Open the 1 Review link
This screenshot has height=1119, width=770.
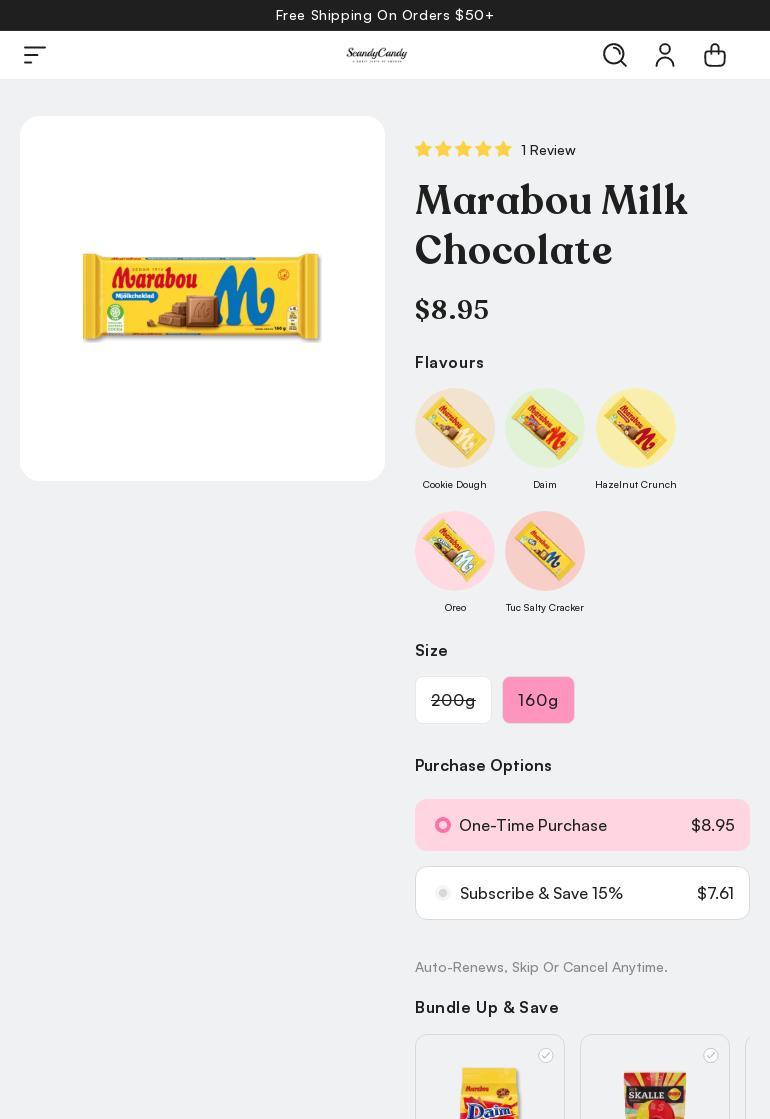tap(548, 150)
